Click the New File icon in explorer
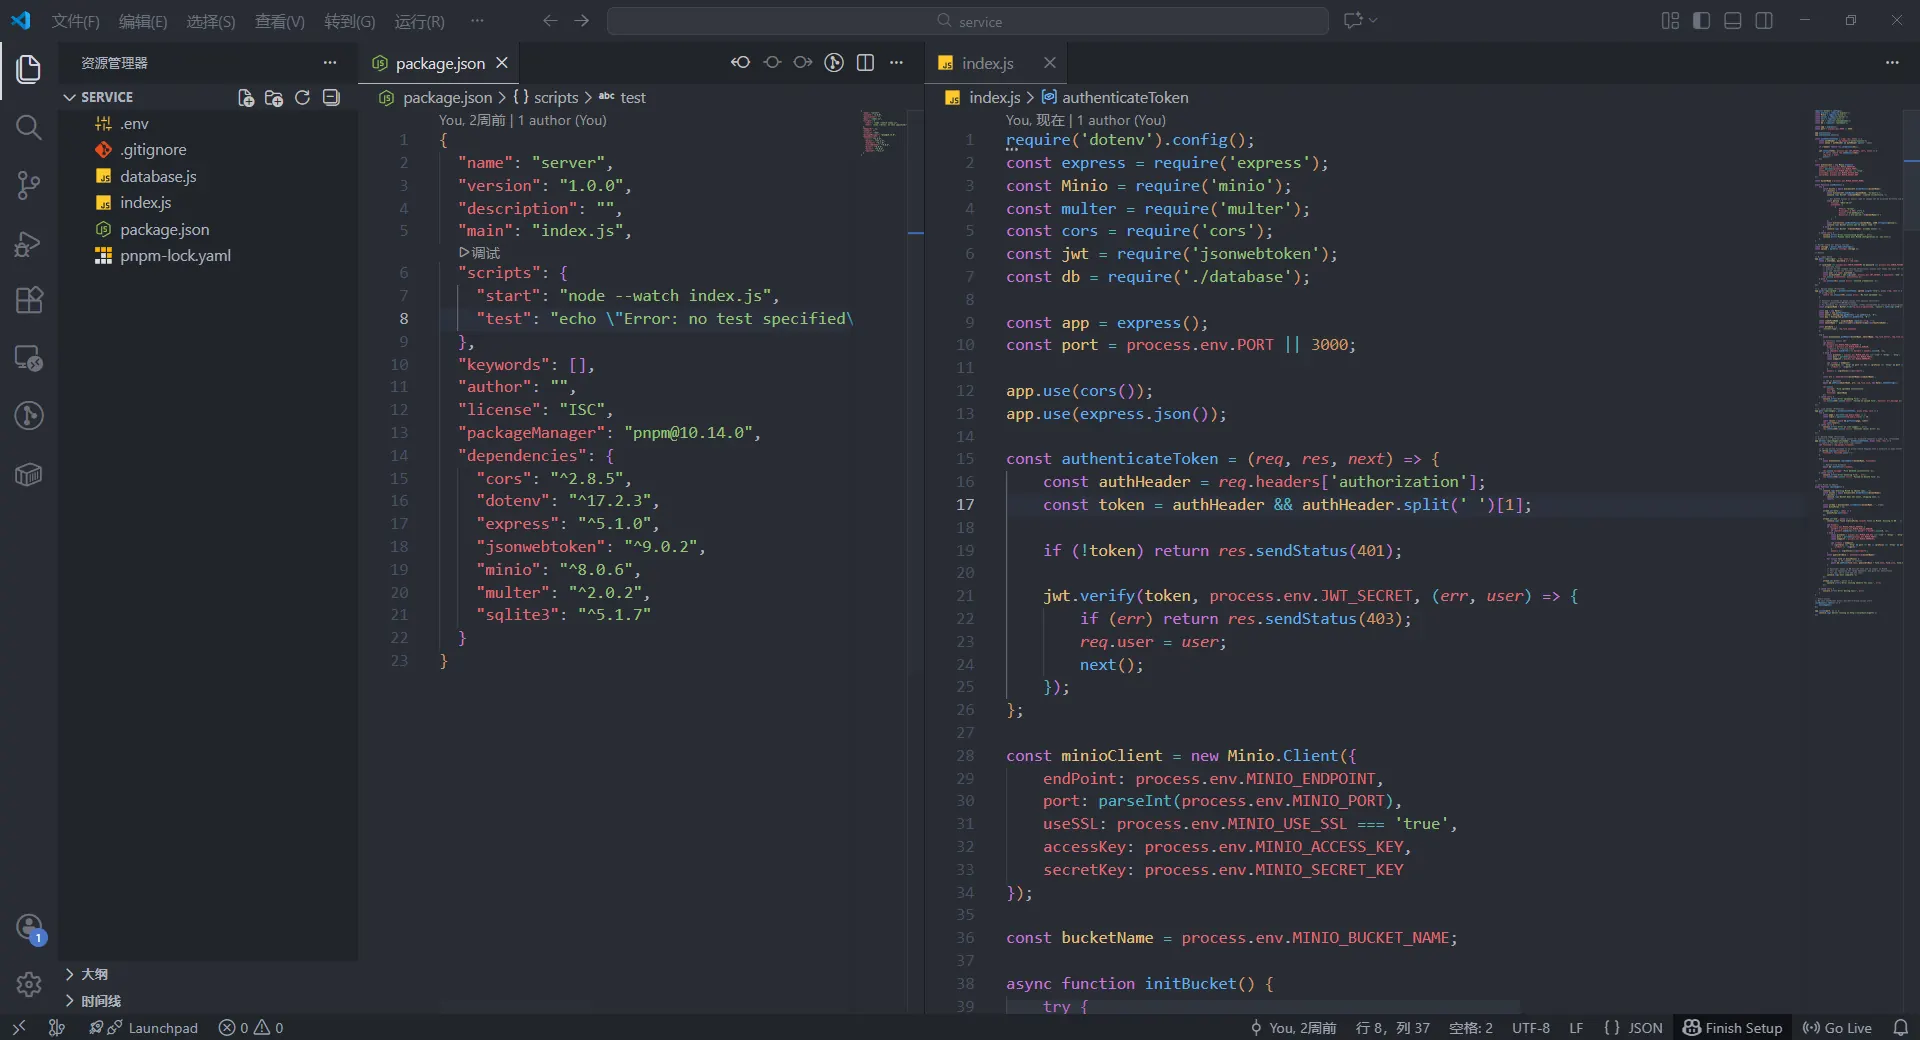Image resolution: width=1920 pixels, height=1040 pixels. [246, 97]
